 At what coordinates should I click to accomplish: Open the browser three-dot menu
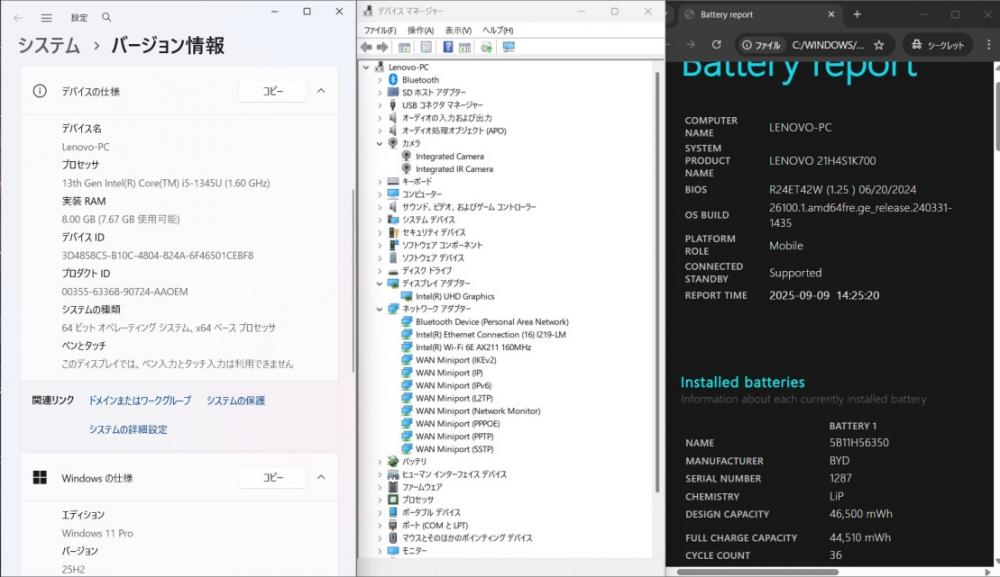[x=989, y=45]
